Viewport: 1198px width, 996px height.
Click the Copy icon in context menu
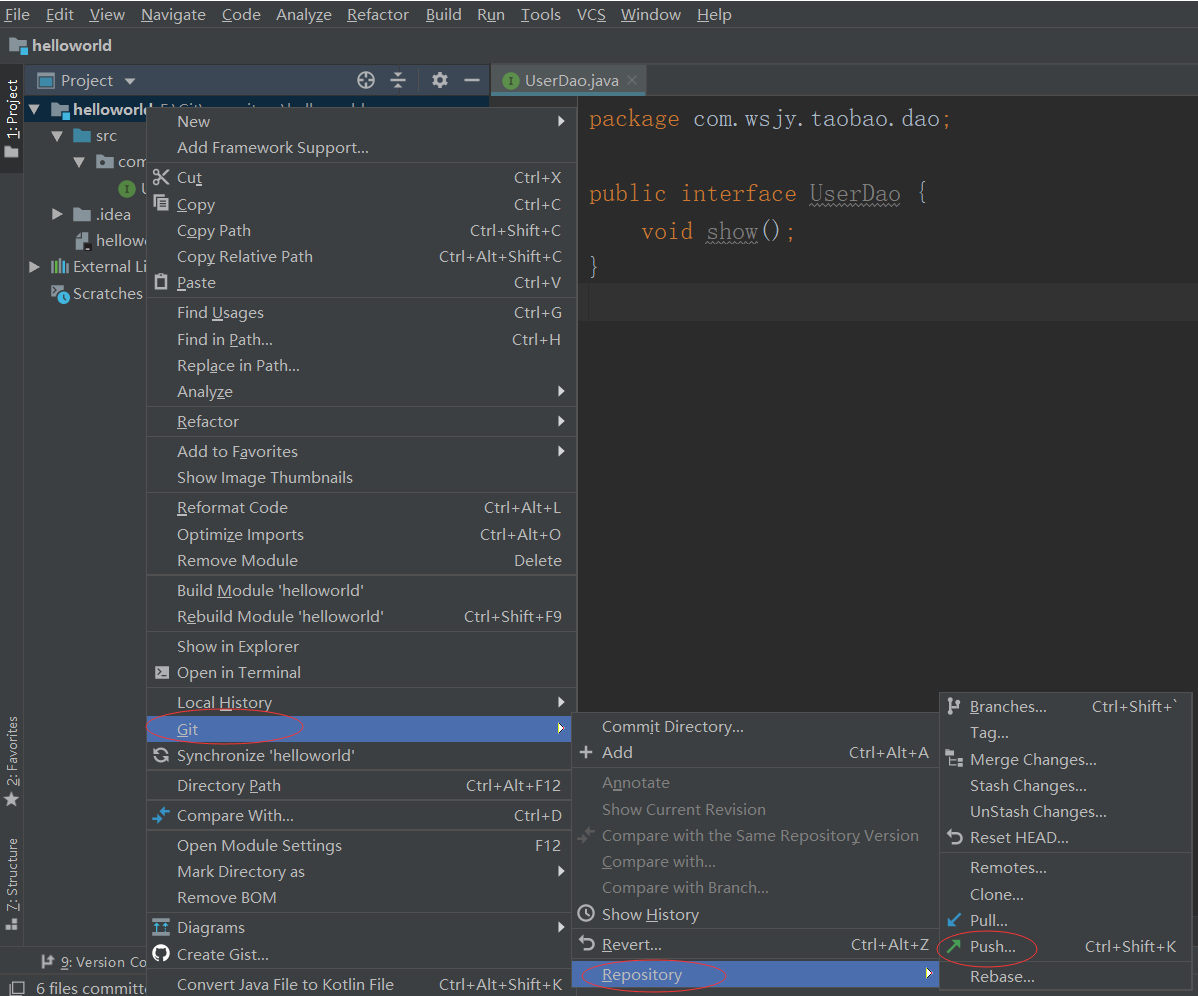click(x=160, y=203)
